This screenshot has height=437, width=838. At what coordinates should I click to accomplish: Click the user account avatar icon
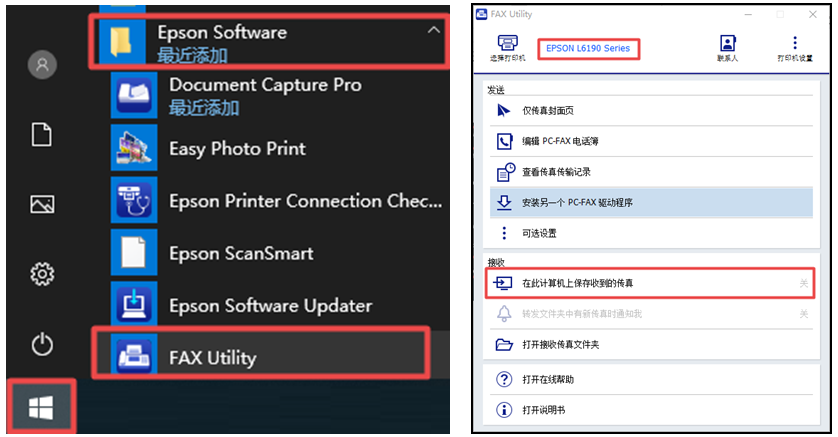pos(42,65)
